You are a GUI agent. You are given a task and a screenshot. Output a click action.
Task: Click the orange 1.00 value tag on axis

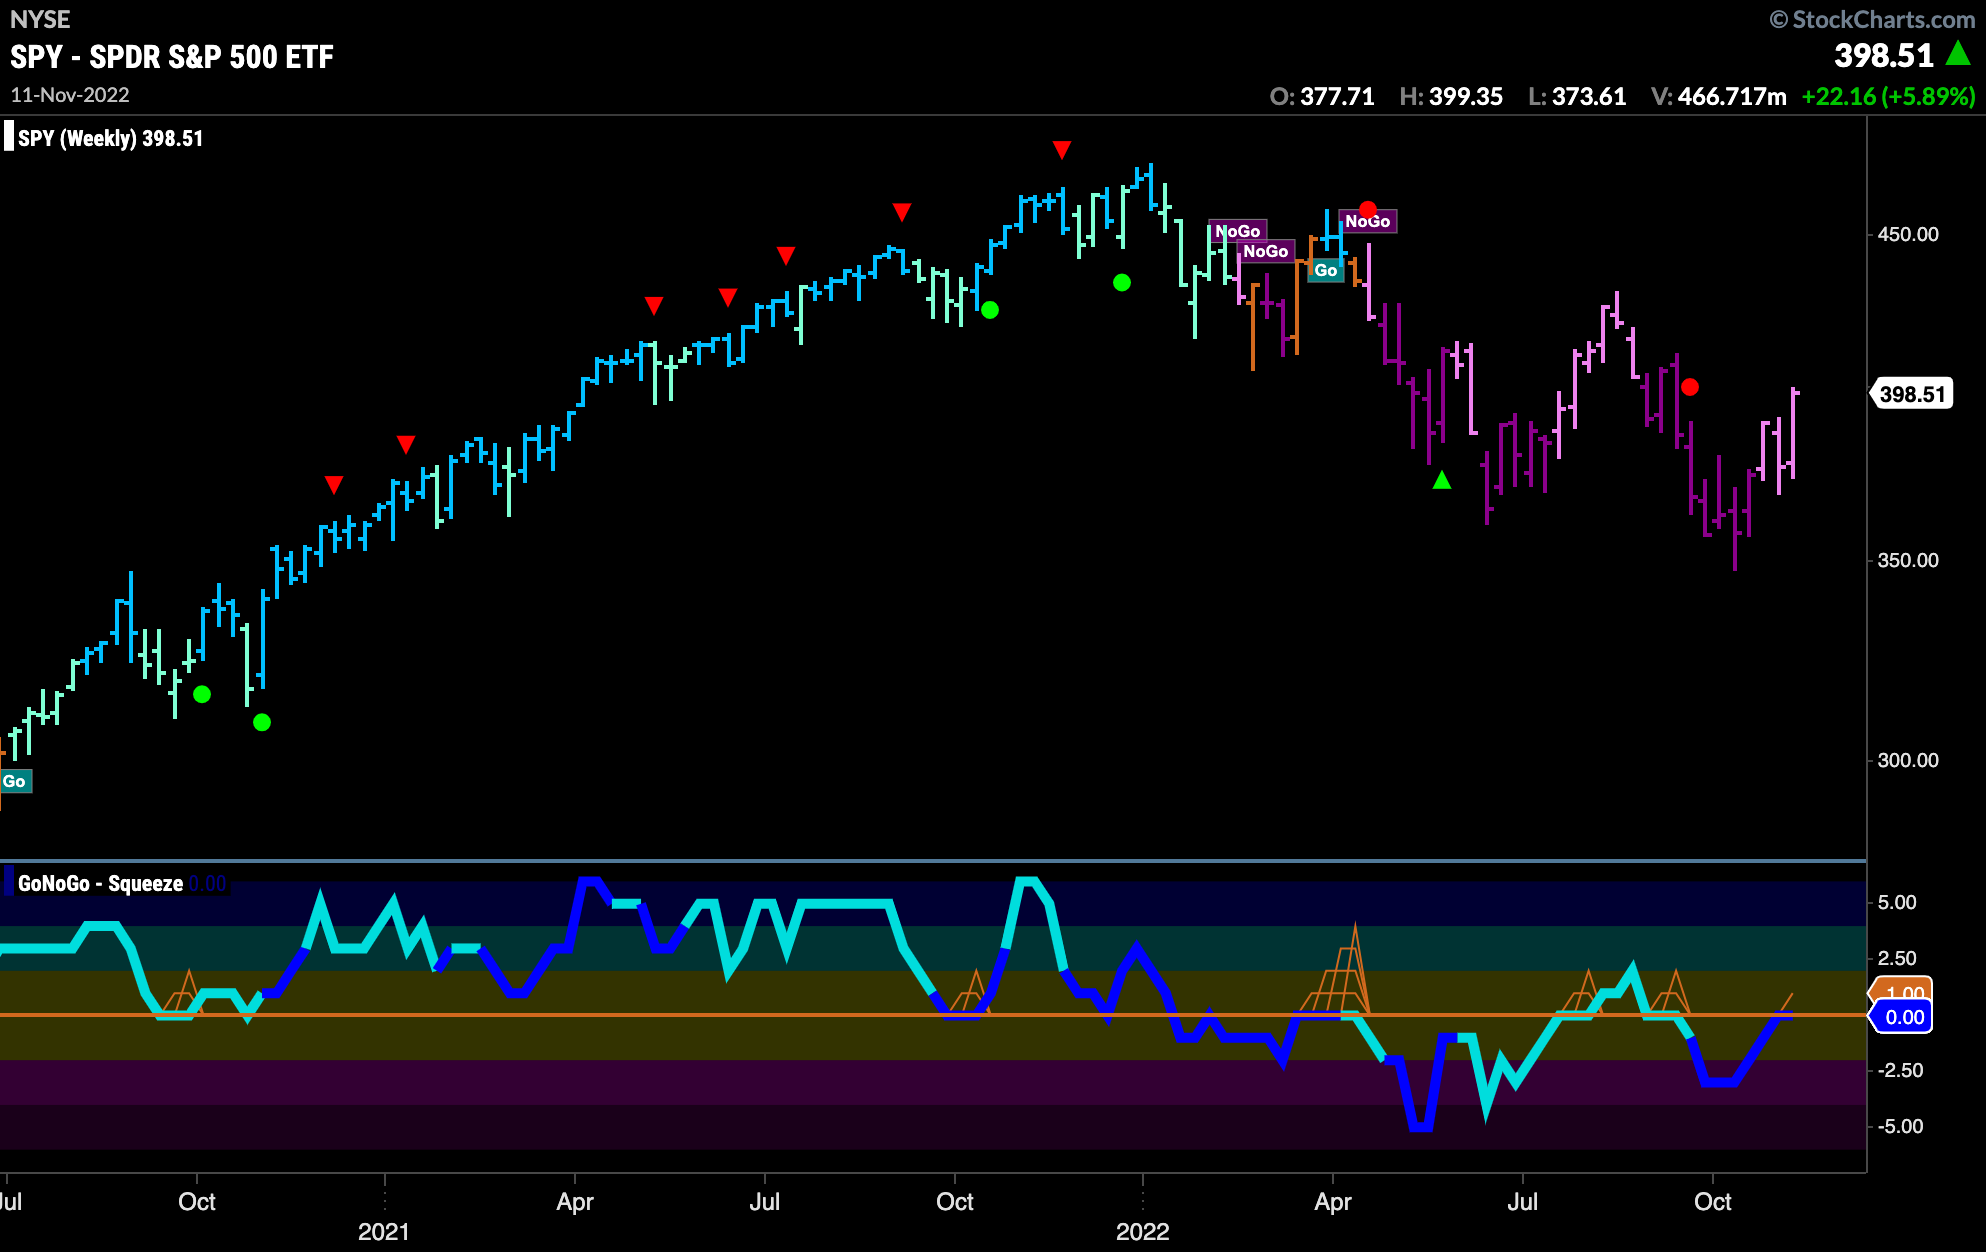coord(1902,991)
